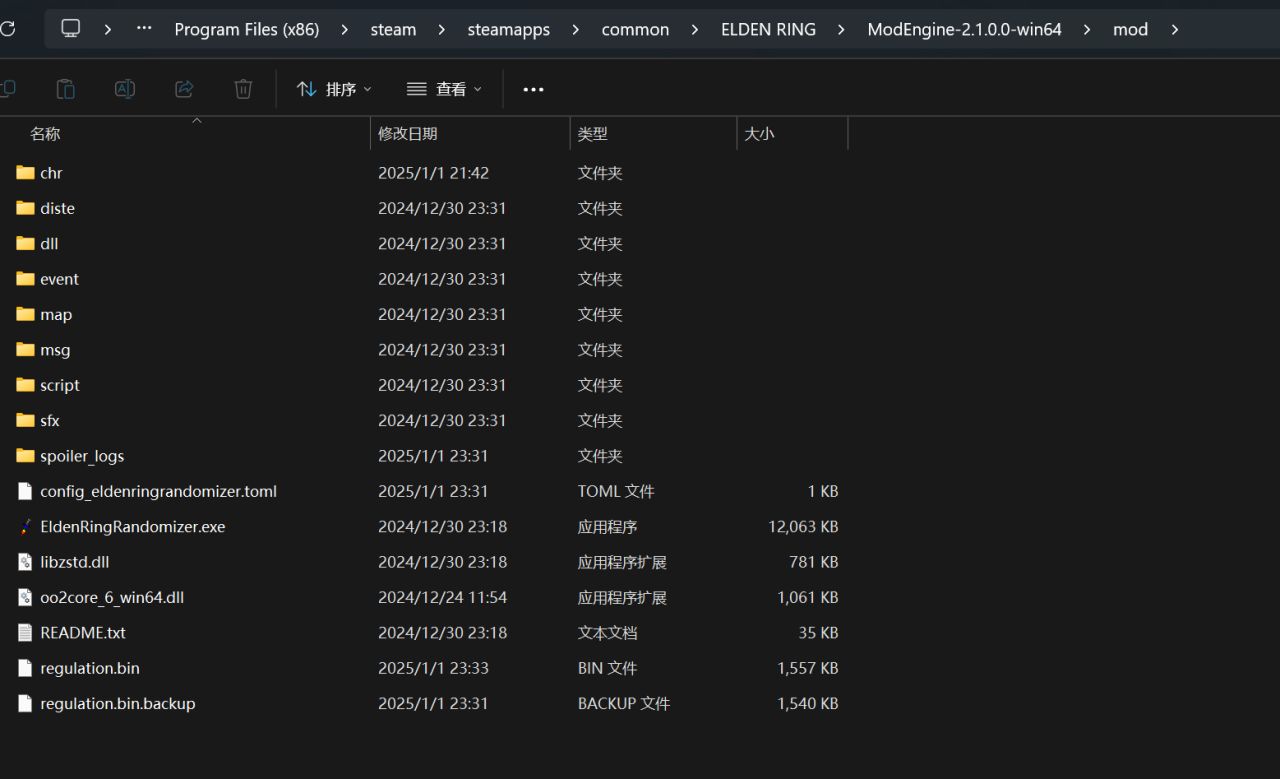Viewport: 1280px width, 779px height.
Task: Click the type 文本文档
Action: click(608, 633)
